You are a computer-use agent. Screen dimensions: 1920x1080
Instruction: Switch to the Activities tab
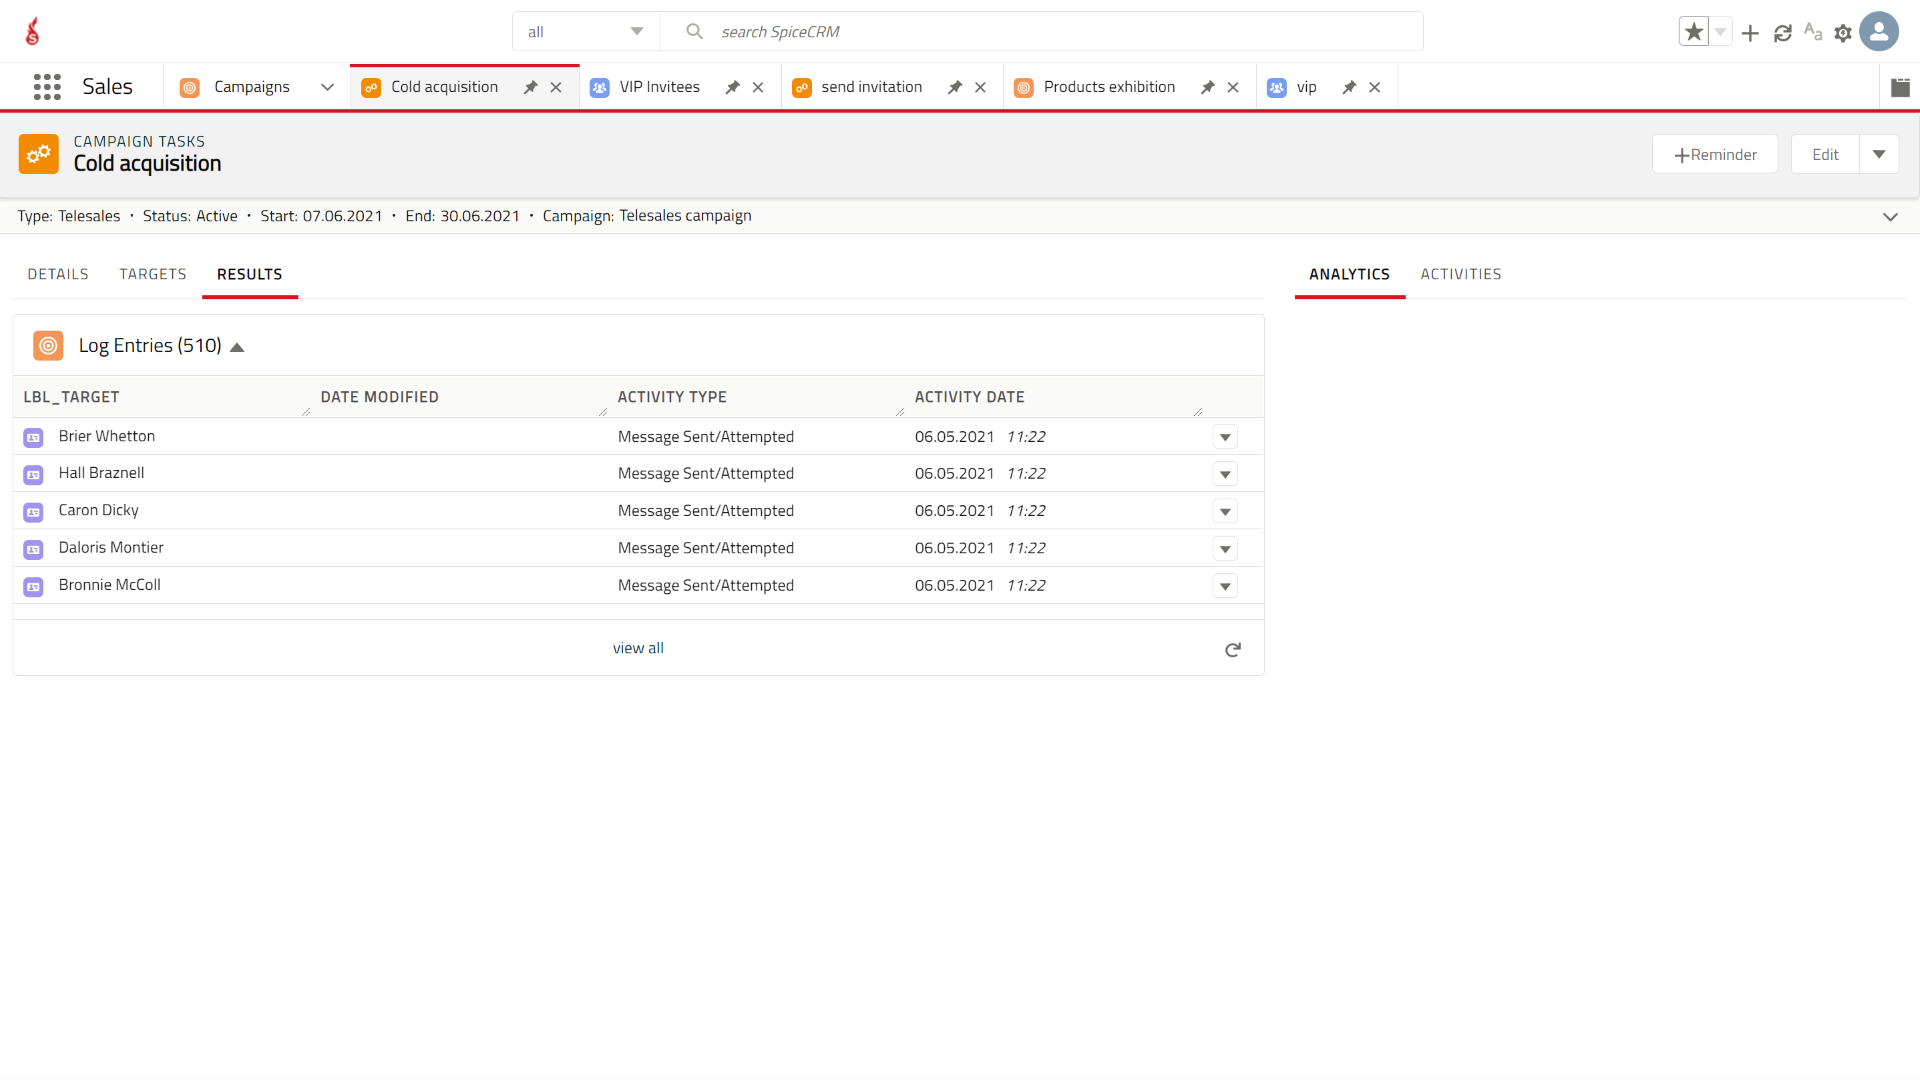click(1460, 275)
